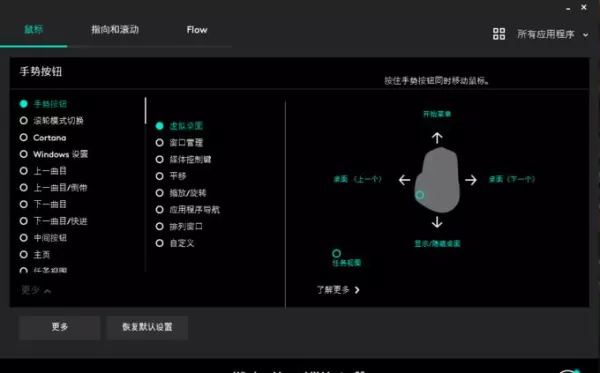The image size is (600, 373).
Task: Select 缩放/旋转 gesture option
Action: pos(181,193)
